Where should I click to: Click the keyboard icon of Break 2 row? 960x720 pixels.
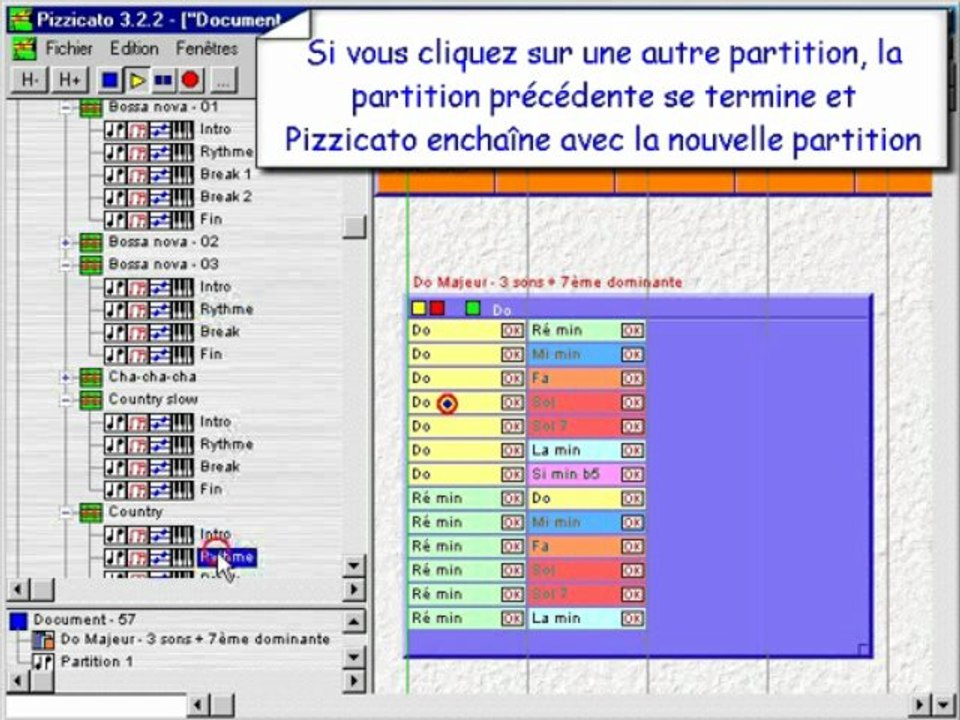coord(182,197)
